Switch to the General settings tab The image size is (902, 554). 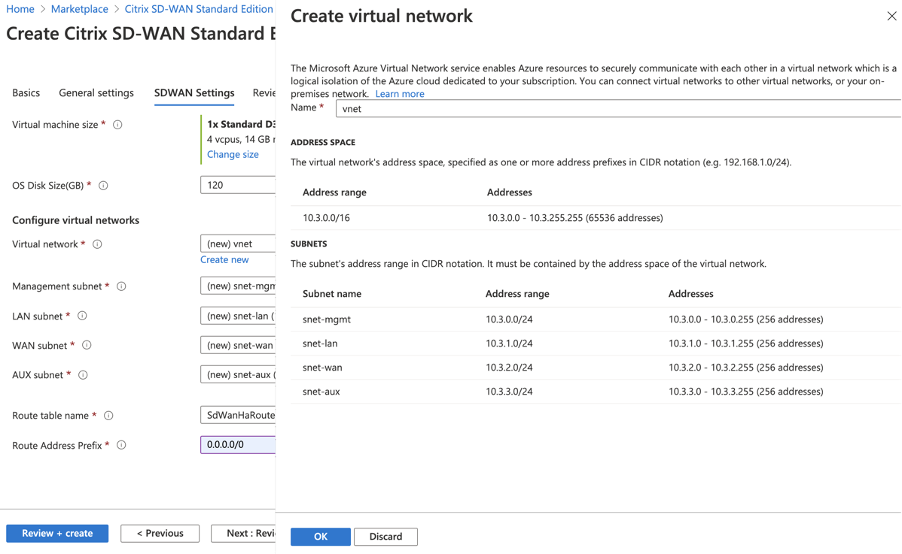(96, 93)
